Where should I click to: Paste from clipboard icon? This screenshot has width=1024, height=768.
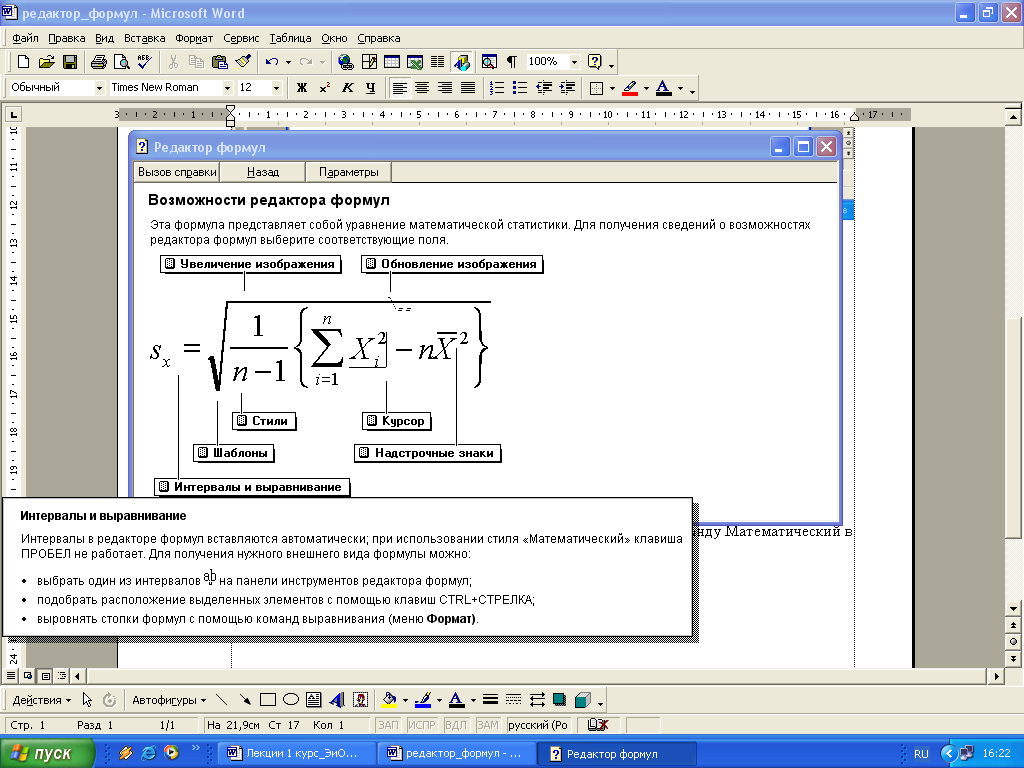click(x=220, y=62)
